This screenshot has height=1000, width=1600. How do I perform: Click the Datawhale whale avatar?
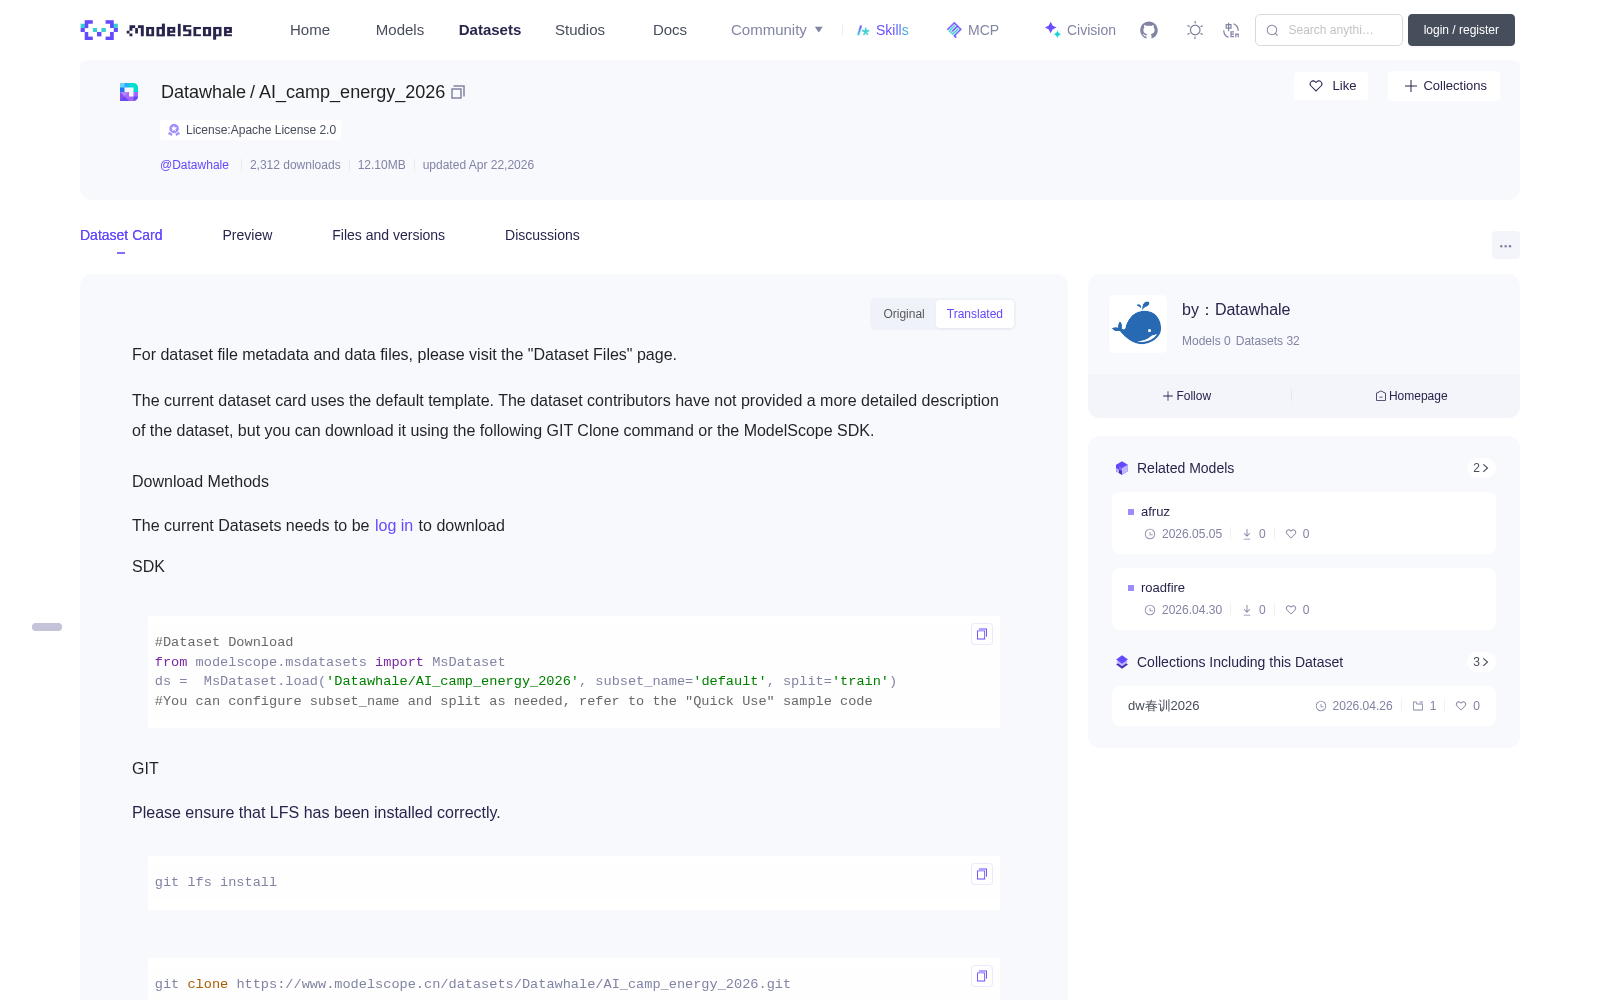(1138, 324)
